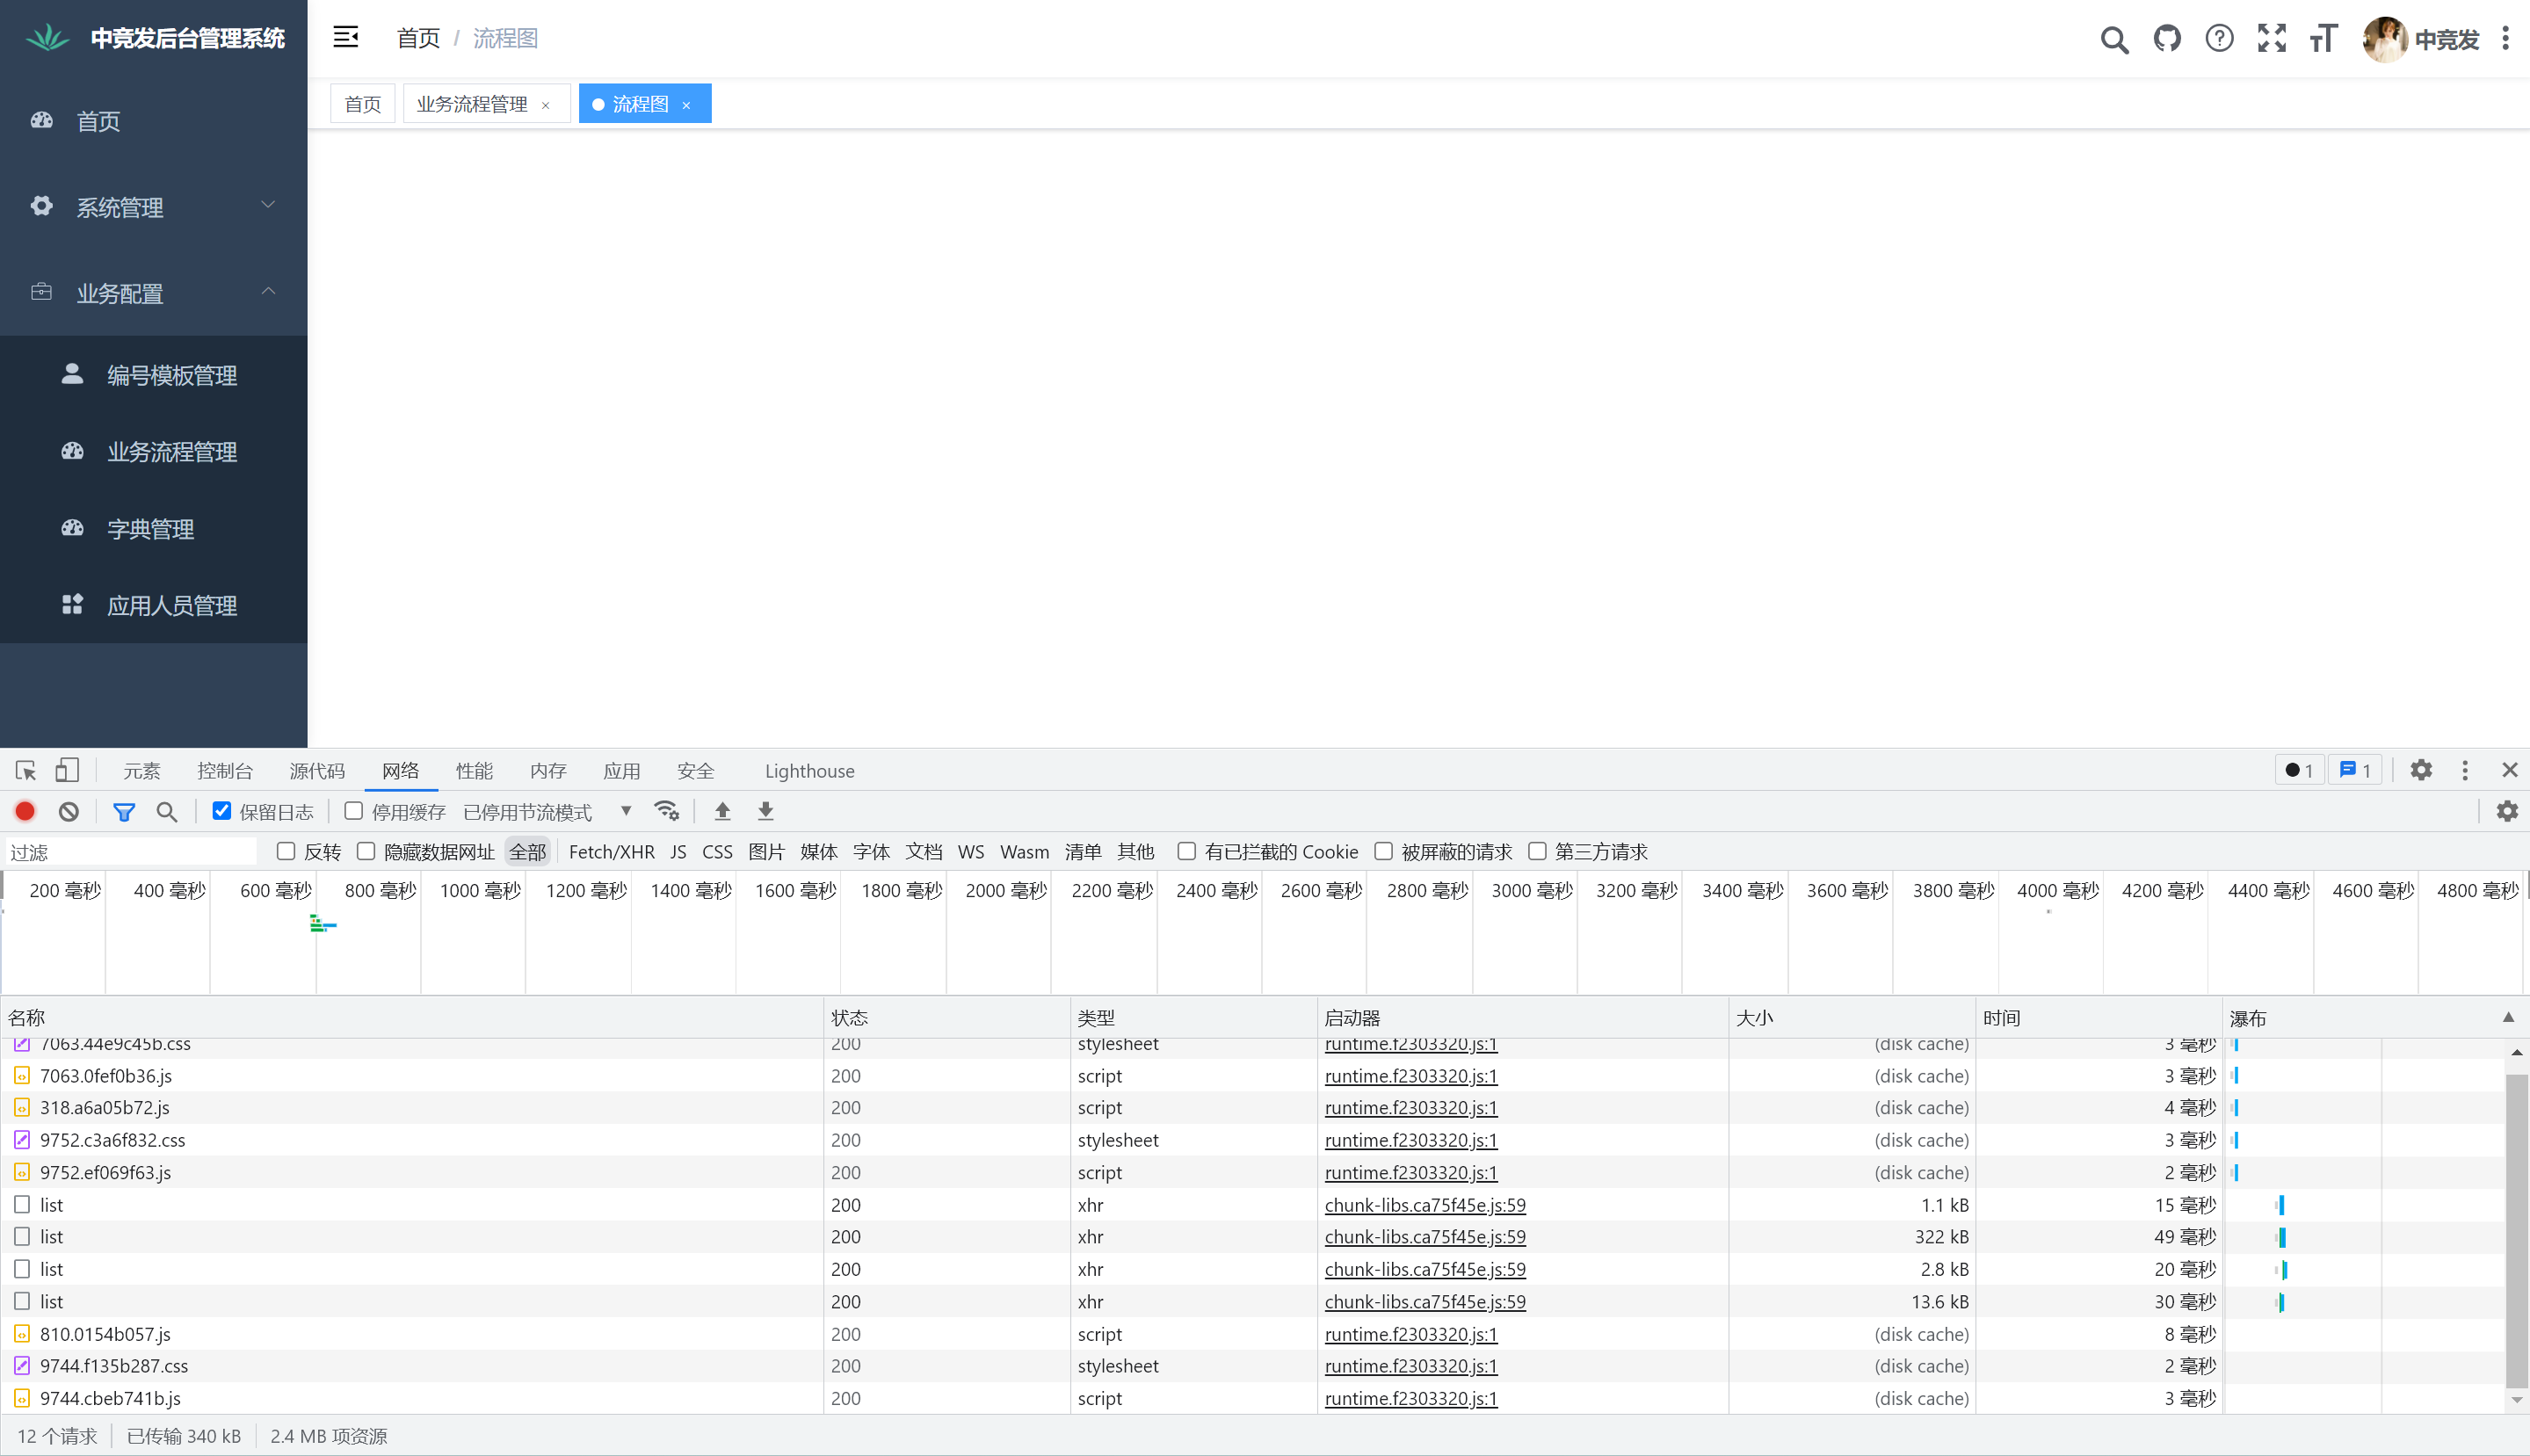Toggle fullscreen with the expand icon
Screen dimensions: 2530x1456
pos(2272,39)
